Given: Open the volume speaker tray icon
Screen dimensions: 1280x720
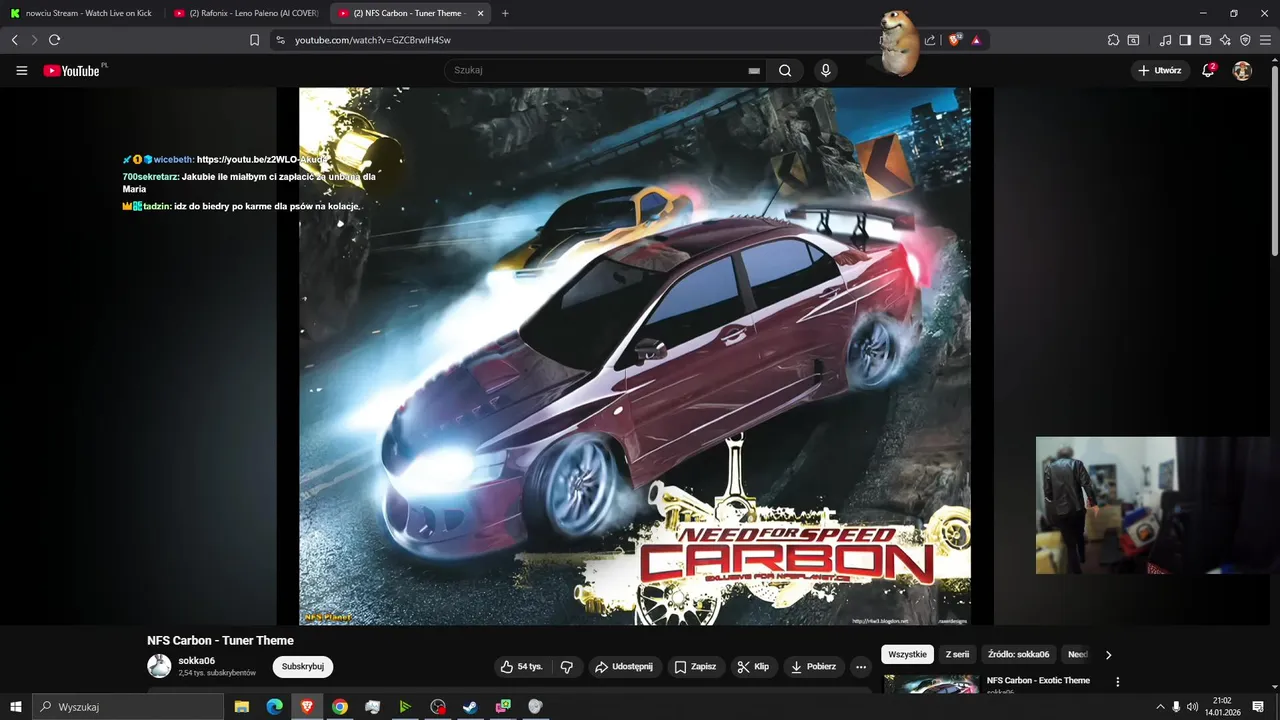Looking at the screenshot, I should point(1192,707).
